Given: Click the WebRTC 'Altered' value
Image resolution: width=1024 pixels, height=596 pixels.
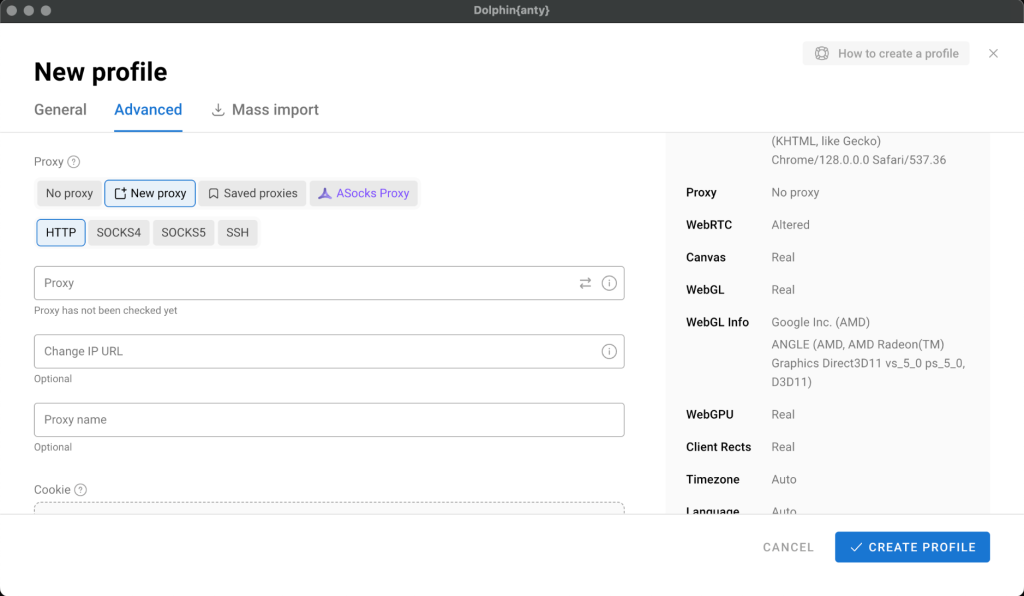Looking at the screenshot, I should 790,225.
